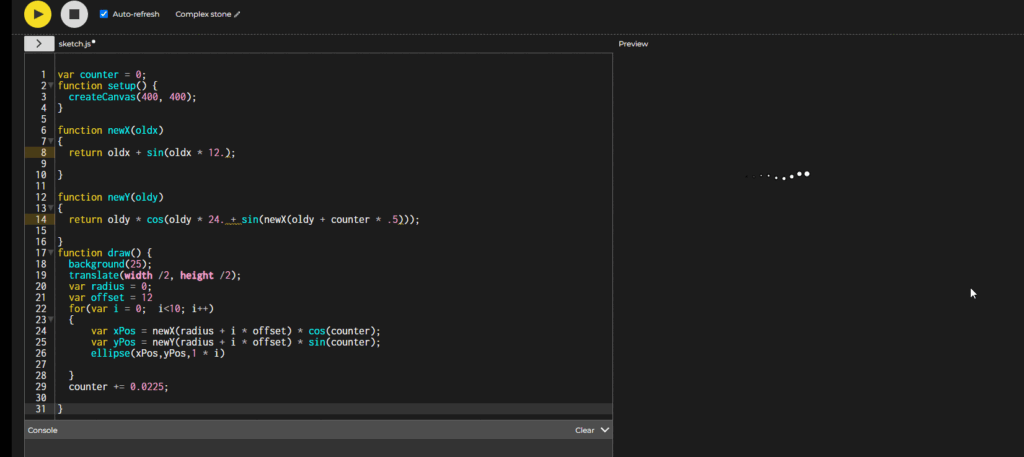Stop the running sketch
Screen dimensions: 1024x457
[x=74, y=14]
